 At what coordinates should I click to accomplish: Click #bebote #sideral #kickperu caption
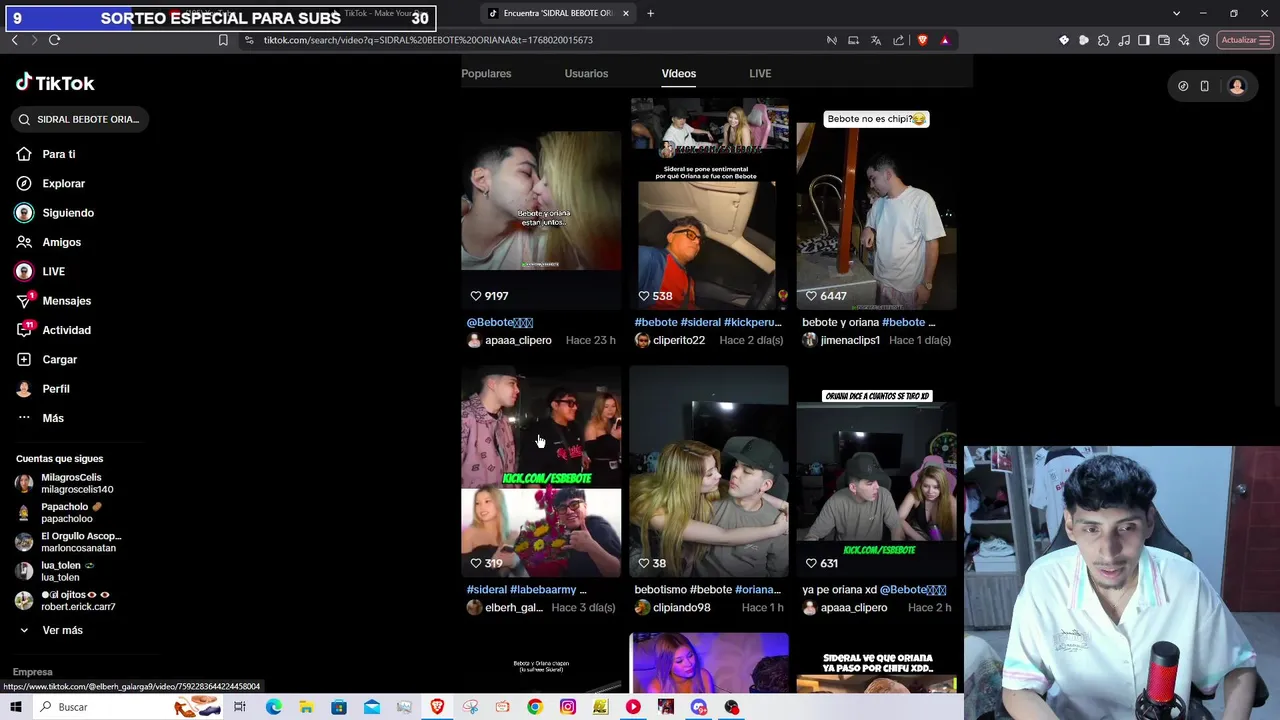pos(708,322)
